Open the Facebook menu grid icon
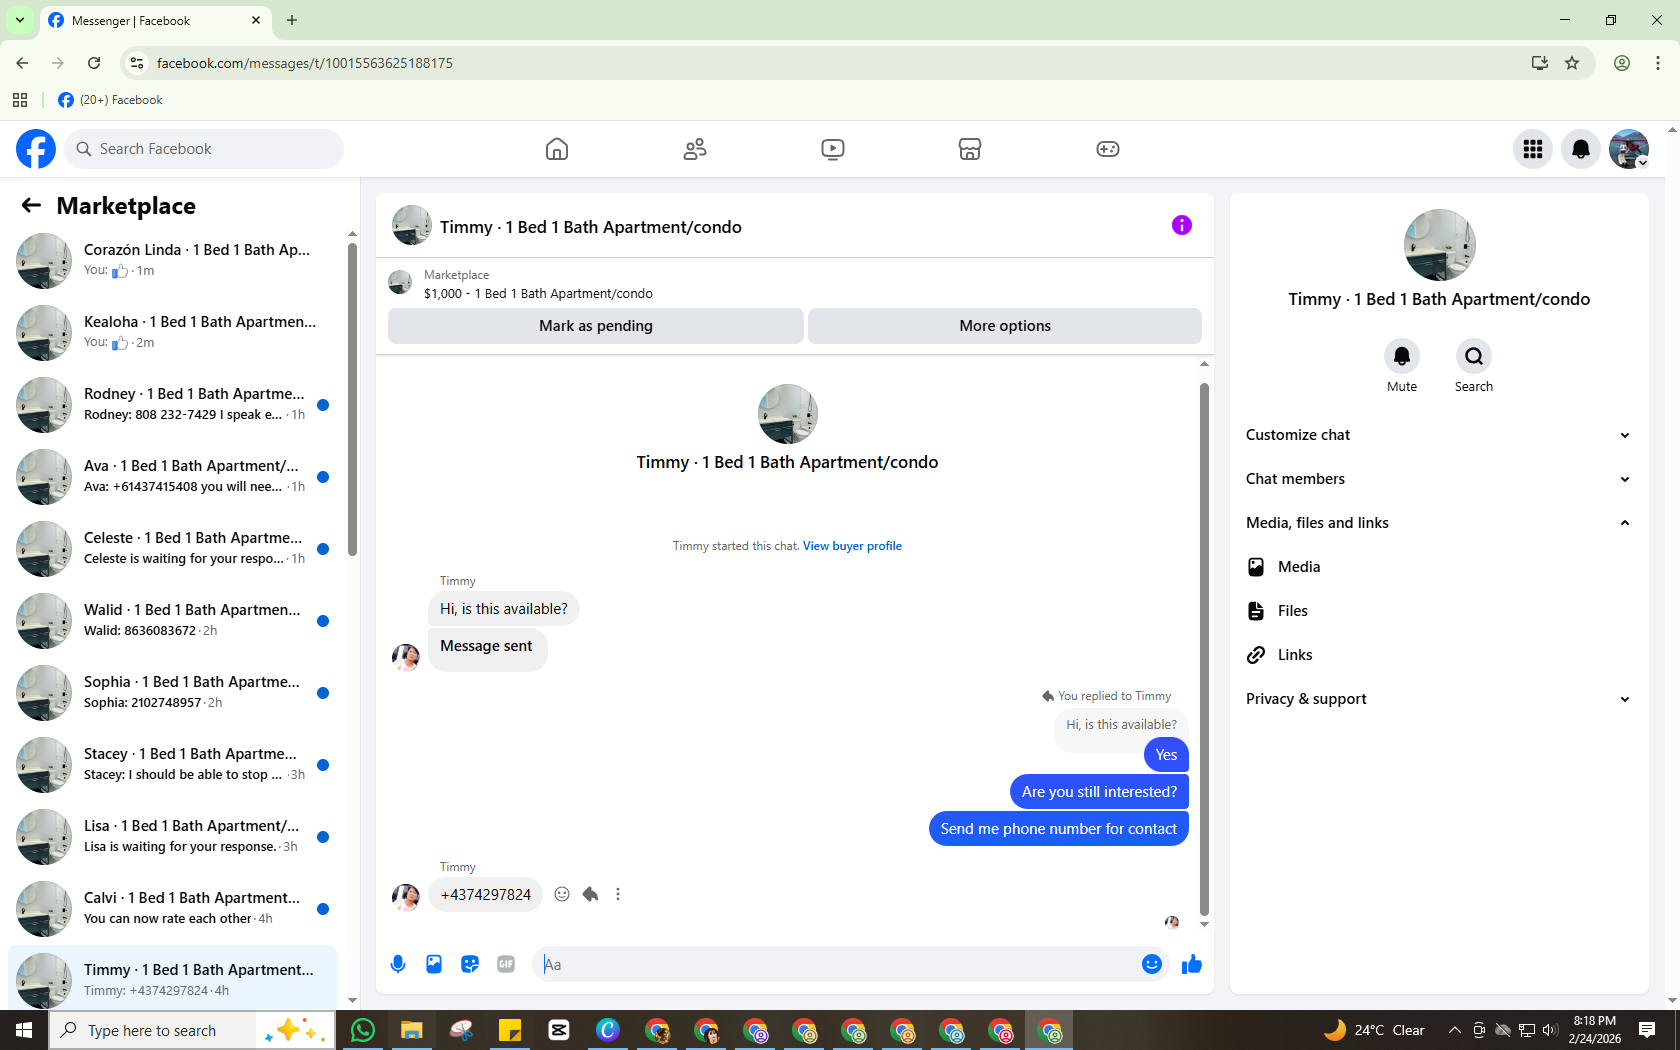The width and height of the screenshot is (1680, 1050). pyautogui.click(x=1533, y=149)
